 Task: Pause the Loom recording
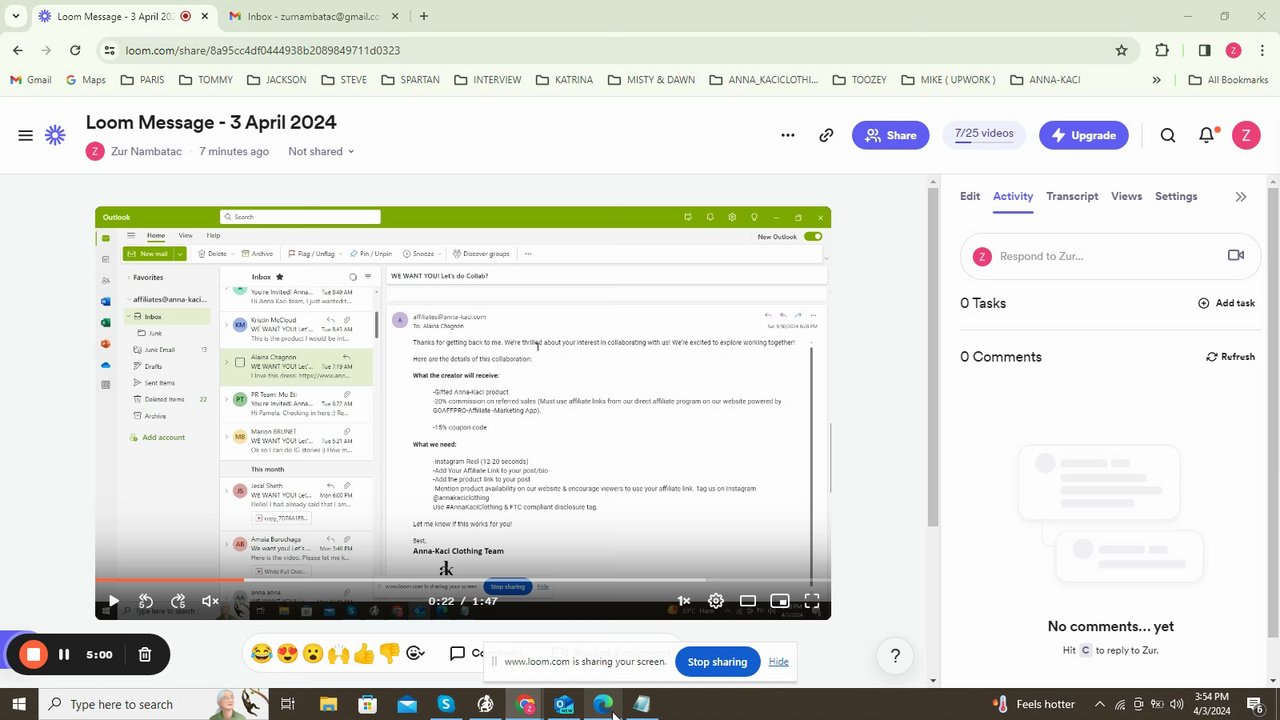[x=64, y=654]
